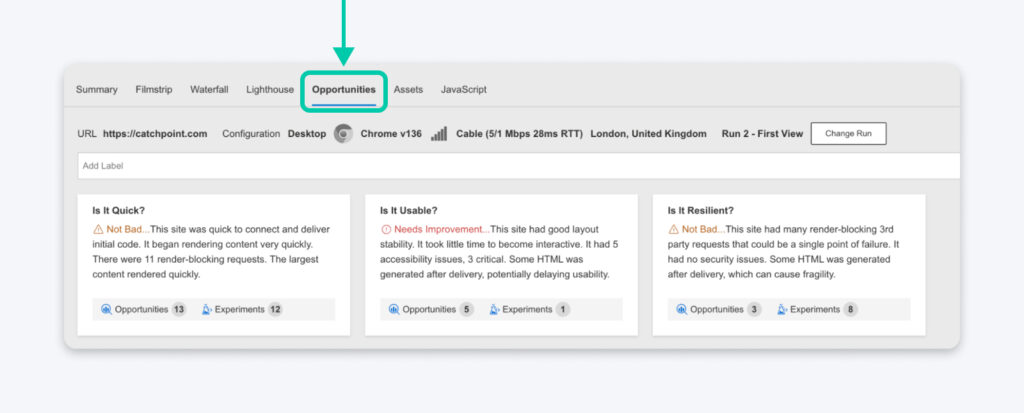Go to the Waterfall tab

click(x=209, y=89)
